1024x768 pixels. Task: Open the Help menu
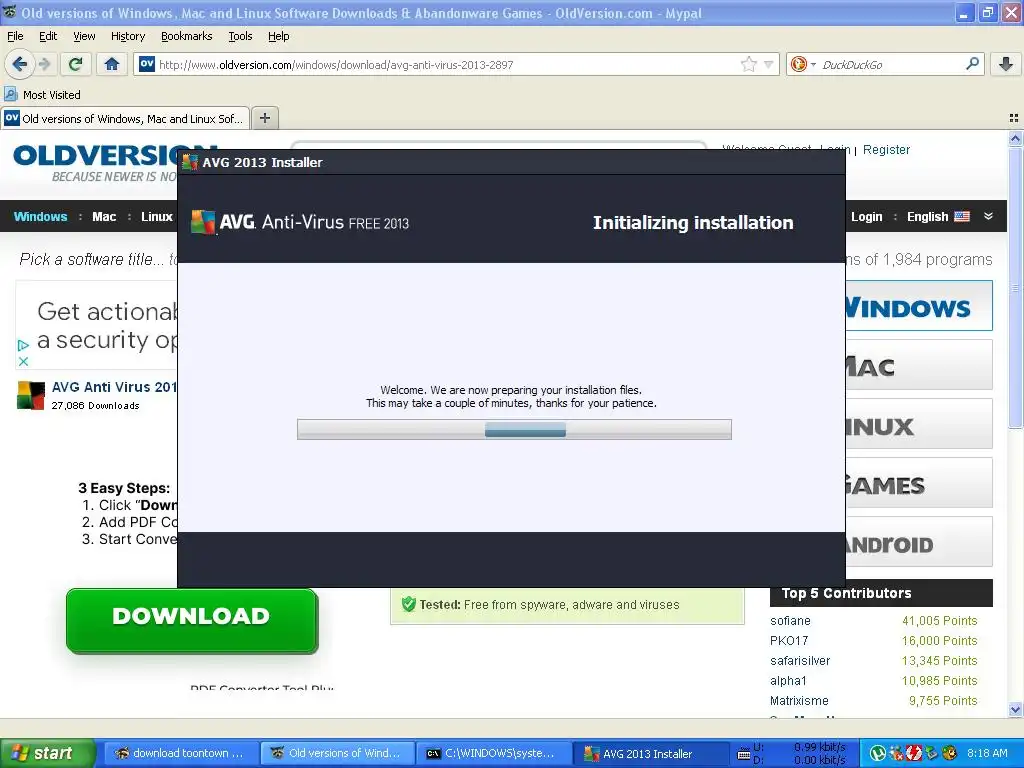tap(279, 36)
